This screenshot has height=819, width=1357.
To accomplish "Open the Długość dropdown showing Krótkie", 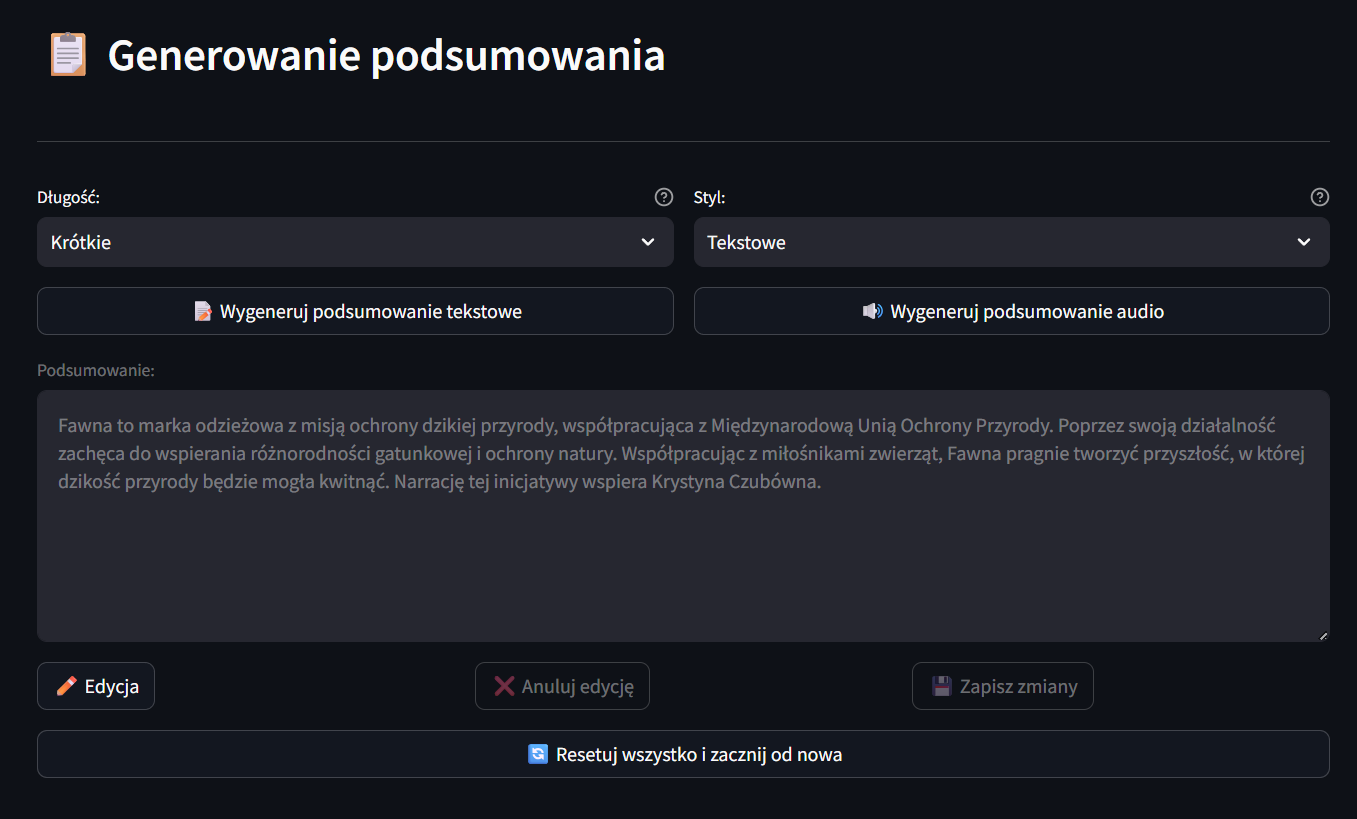I will click(x=340, y=242).
